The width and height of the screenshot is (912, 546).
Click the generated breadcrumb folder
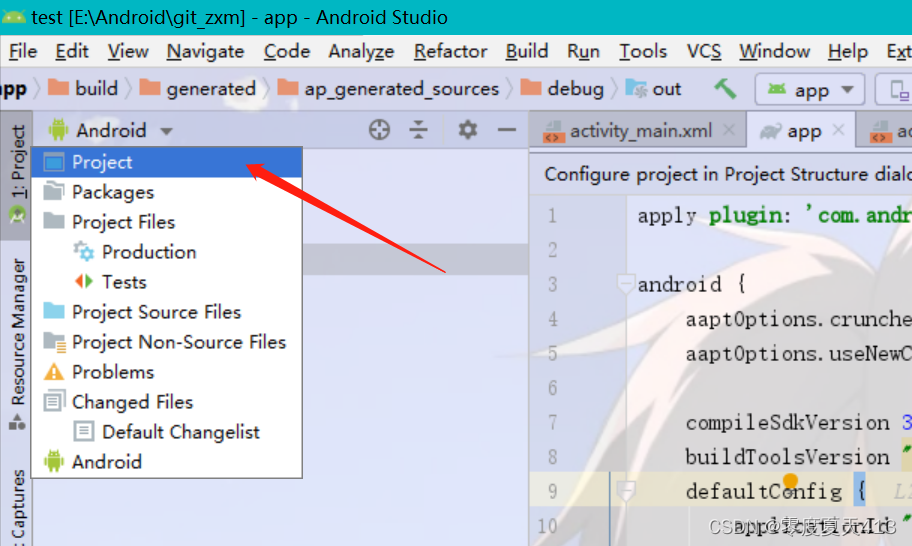pos(198,88)
